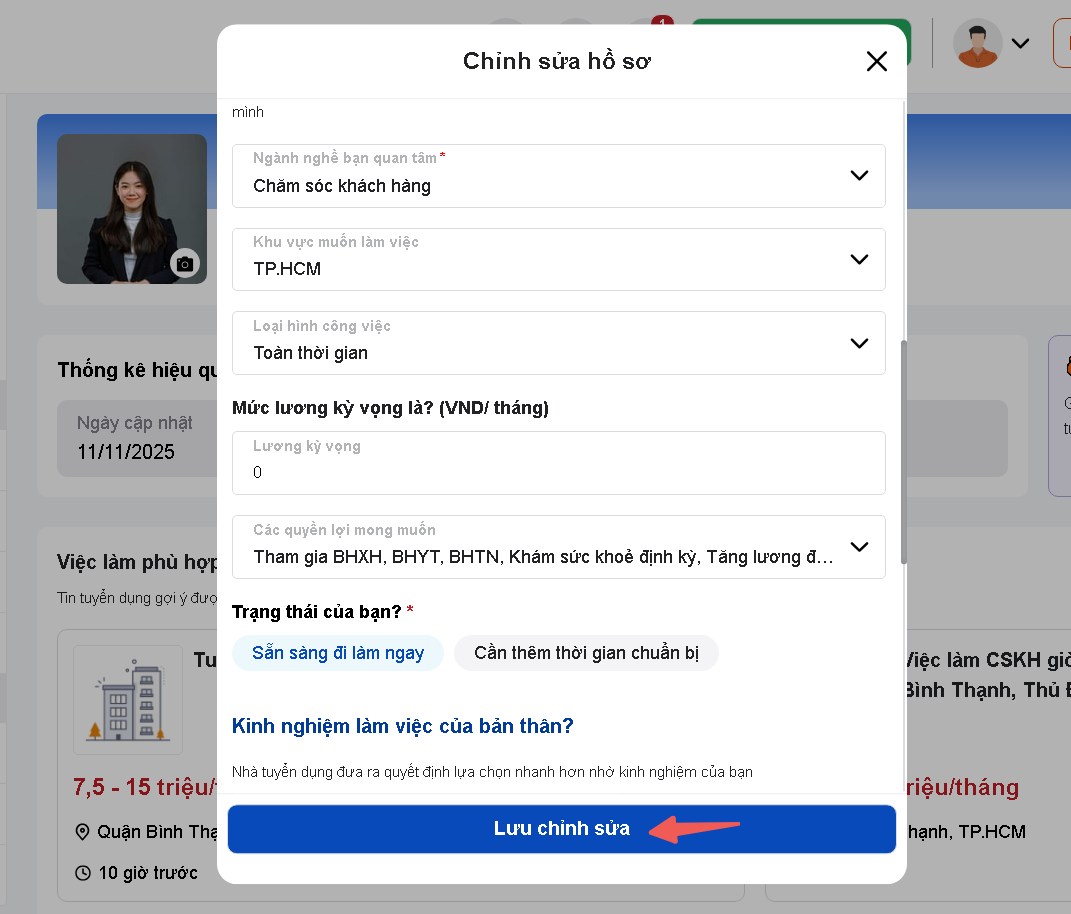The height and width of the screenshot is (914, 1071).
Task: Click the clock icon beside 10 giờ trước
Action: 83,873
